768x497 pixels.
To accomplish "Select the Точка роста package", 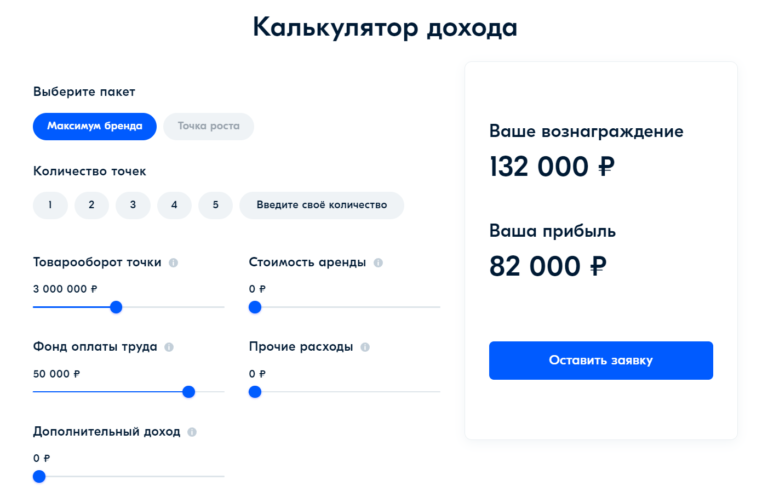I will (209, 126).
